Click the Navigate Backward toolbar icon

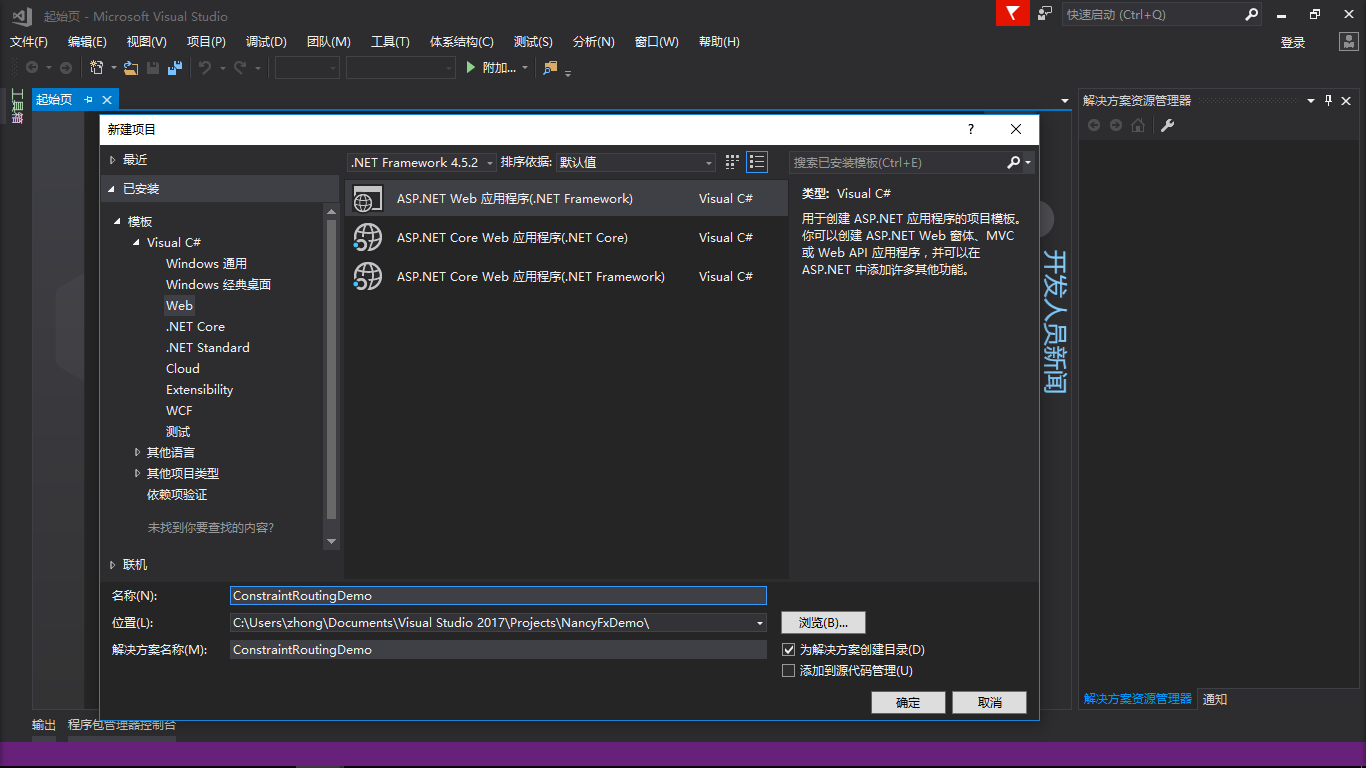point(32,67)
